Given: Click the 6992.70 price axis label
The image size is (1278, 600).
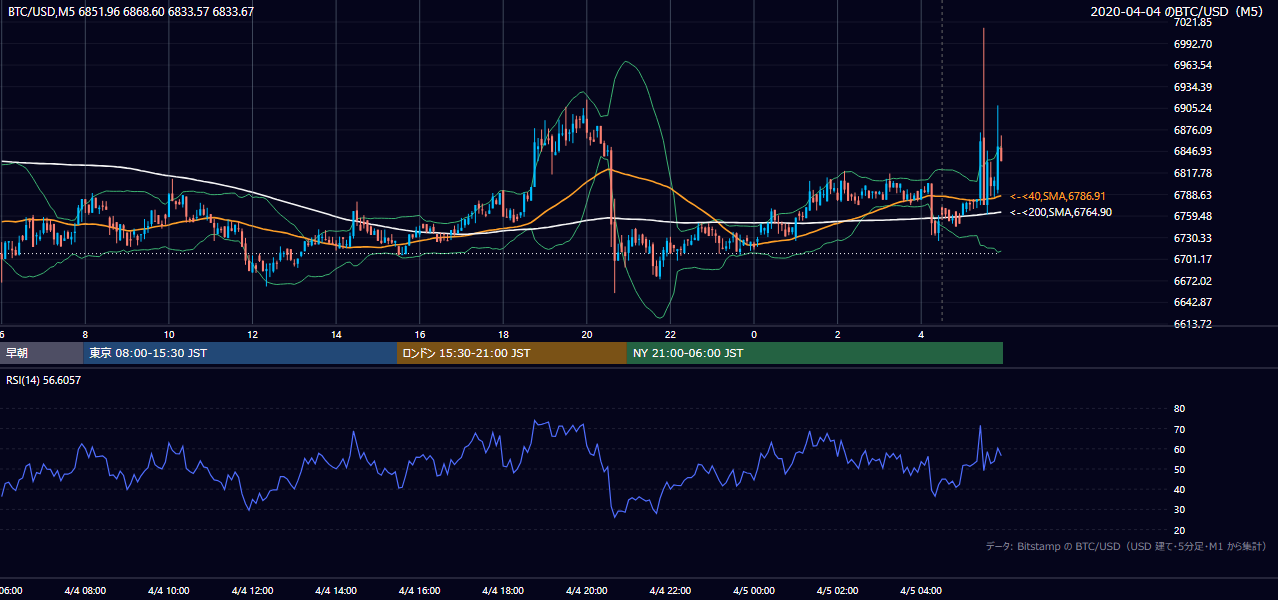Looking at the screenshot, I should pyautogui.click(x=1193, y=44).
